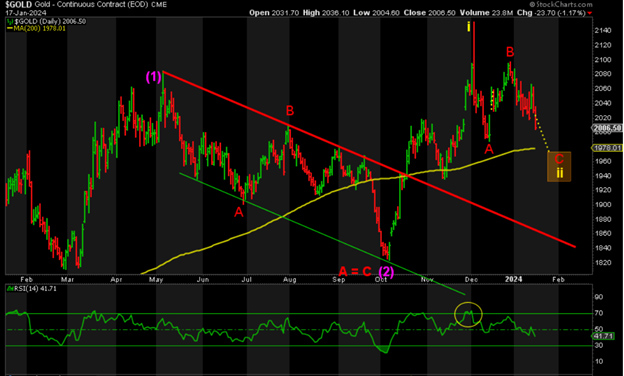Click the $GOLD ticker symbol title
This screenshot has width=624, height=376.
coord(19,5)
